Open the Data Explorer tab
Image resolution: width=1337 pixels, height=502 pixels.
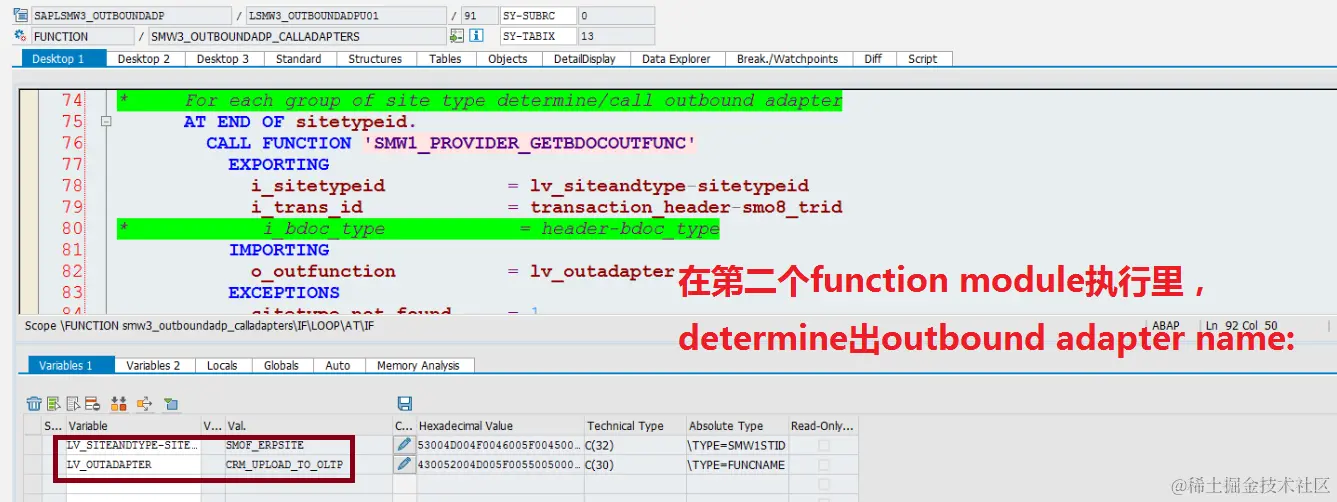coord(677,59)
